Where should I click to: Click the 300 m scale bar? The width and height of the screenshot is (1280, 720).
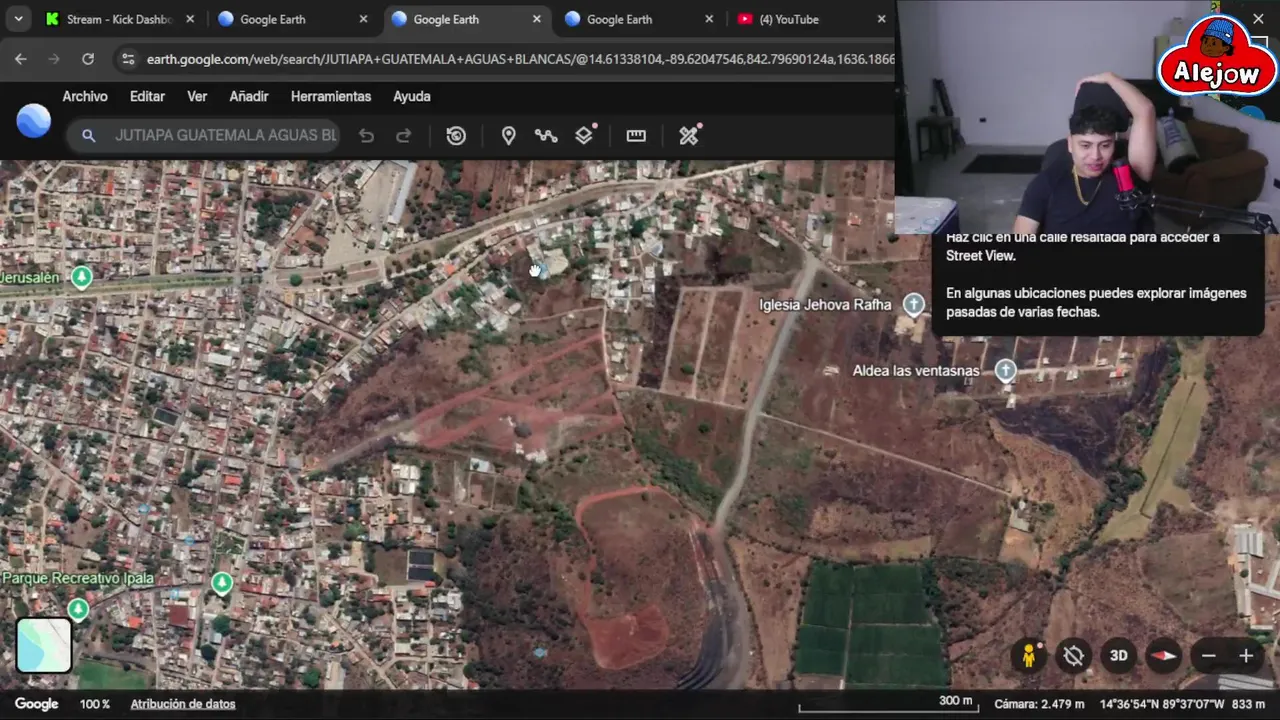tap(887, 704)
